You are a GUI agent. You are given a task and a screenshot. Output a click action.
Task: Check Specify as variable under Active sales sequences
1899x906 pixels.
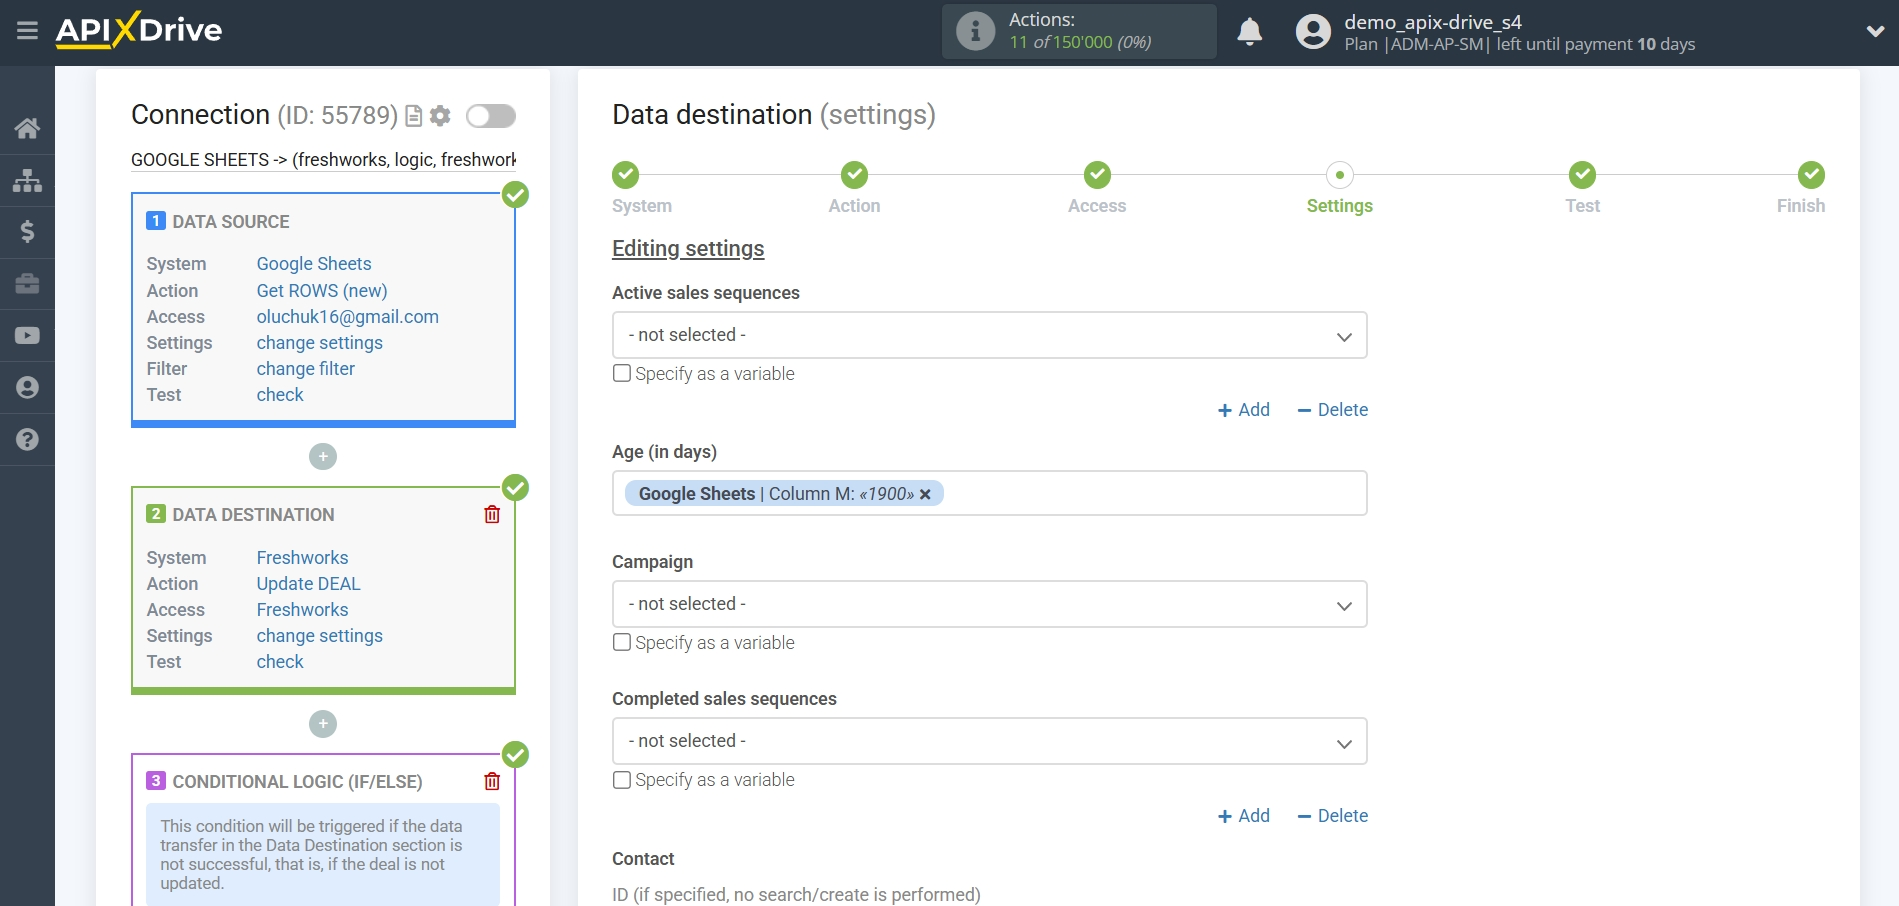pos(622,373)
